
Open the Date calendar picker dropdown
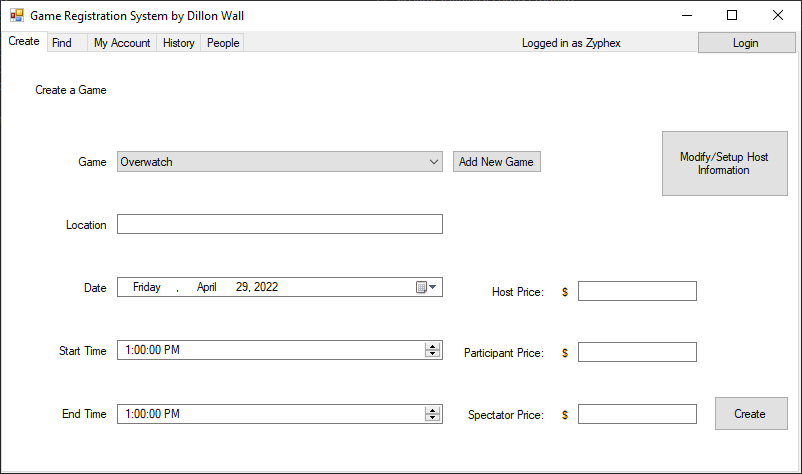pos(427,287)
